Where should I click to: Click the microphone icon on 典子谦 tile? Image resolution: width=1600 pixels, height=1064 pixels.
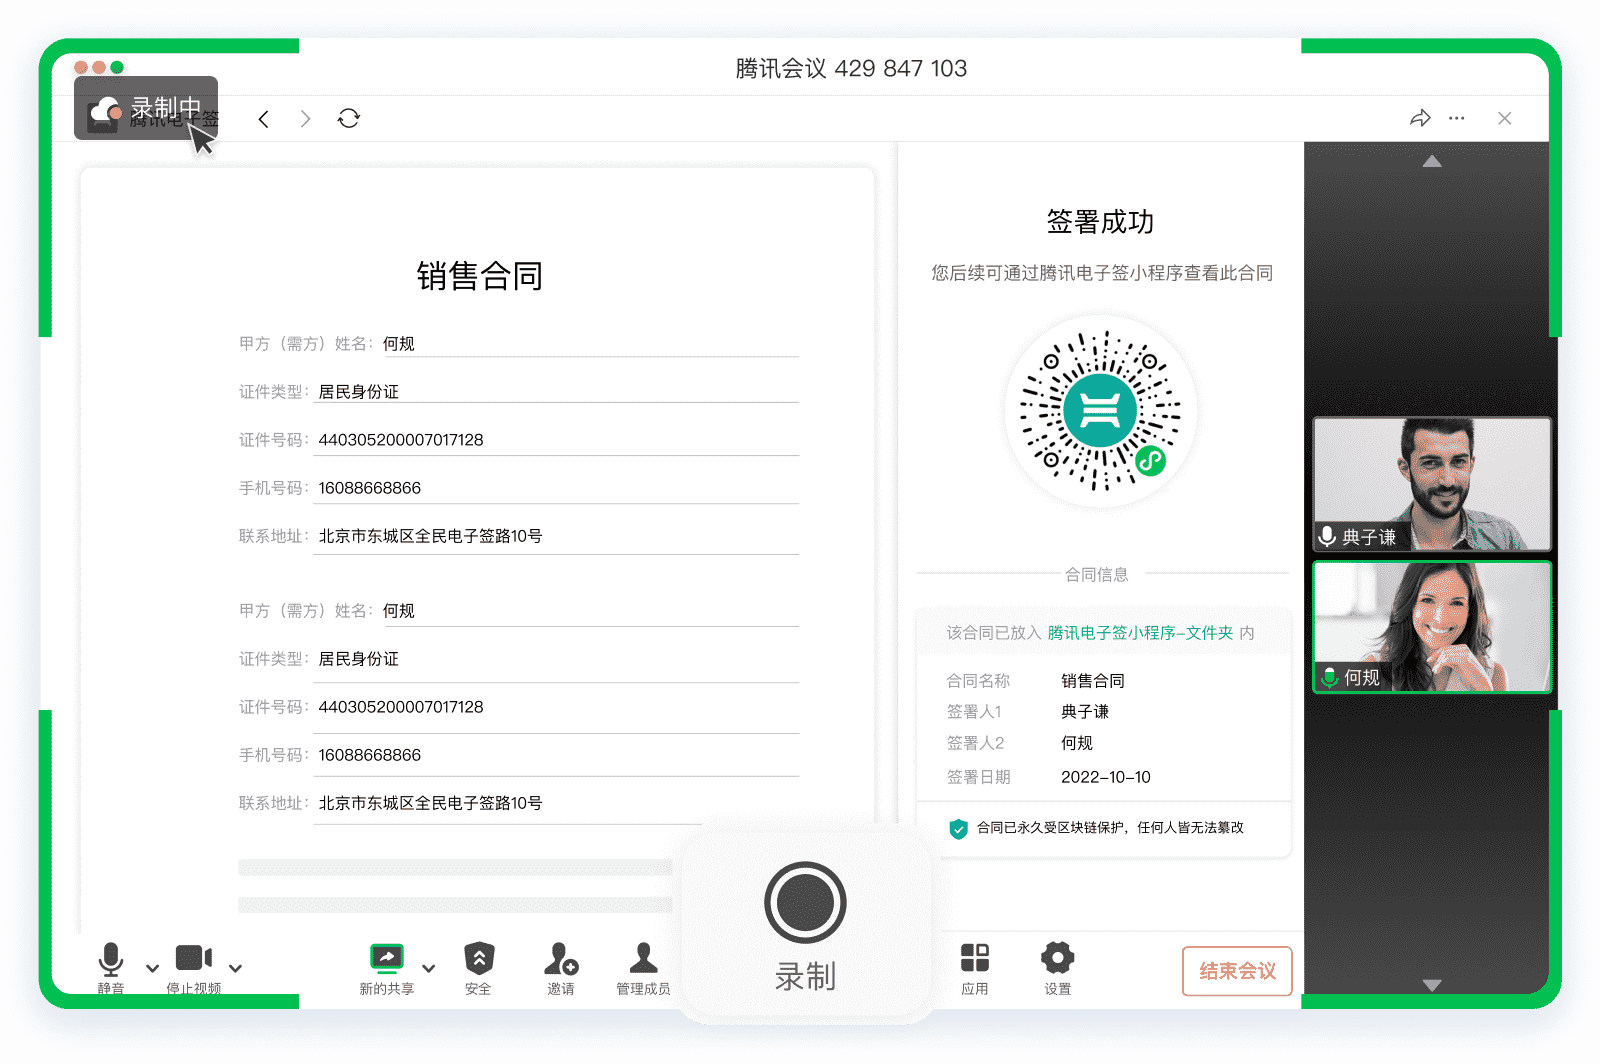coord(1327,536)
